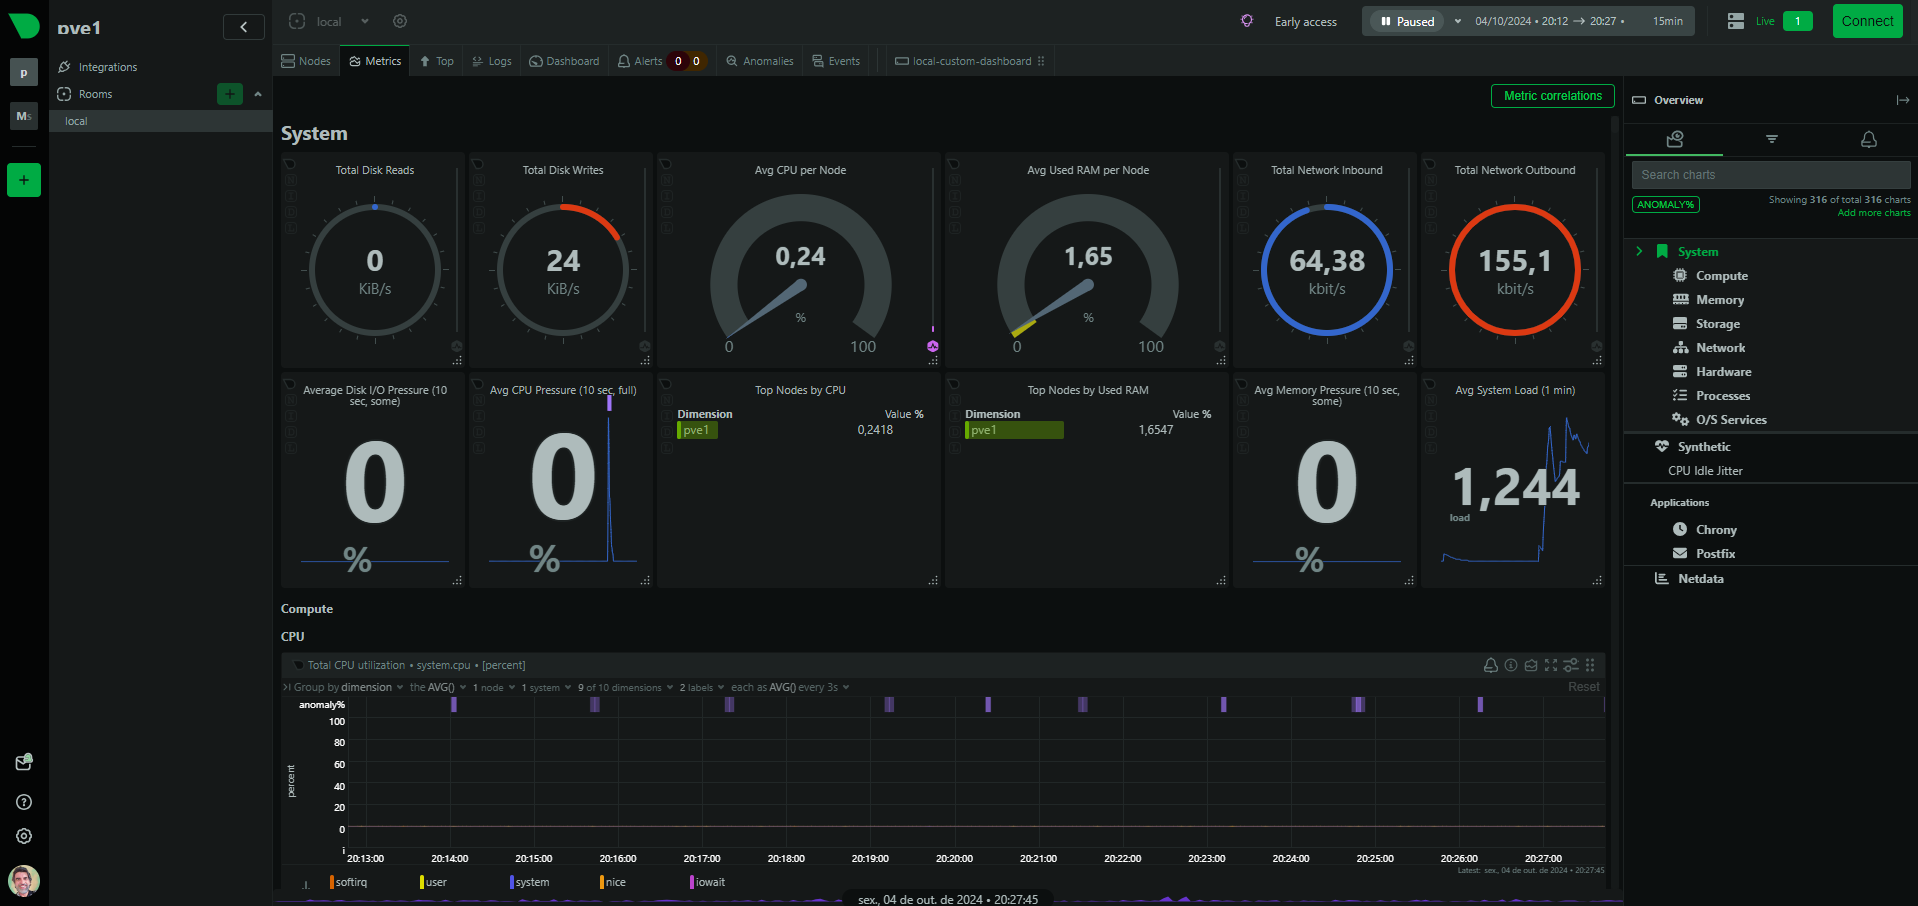This screenshot has width=1918, height=906.
Task: Click the green plus to add a space
Action: 24,180
